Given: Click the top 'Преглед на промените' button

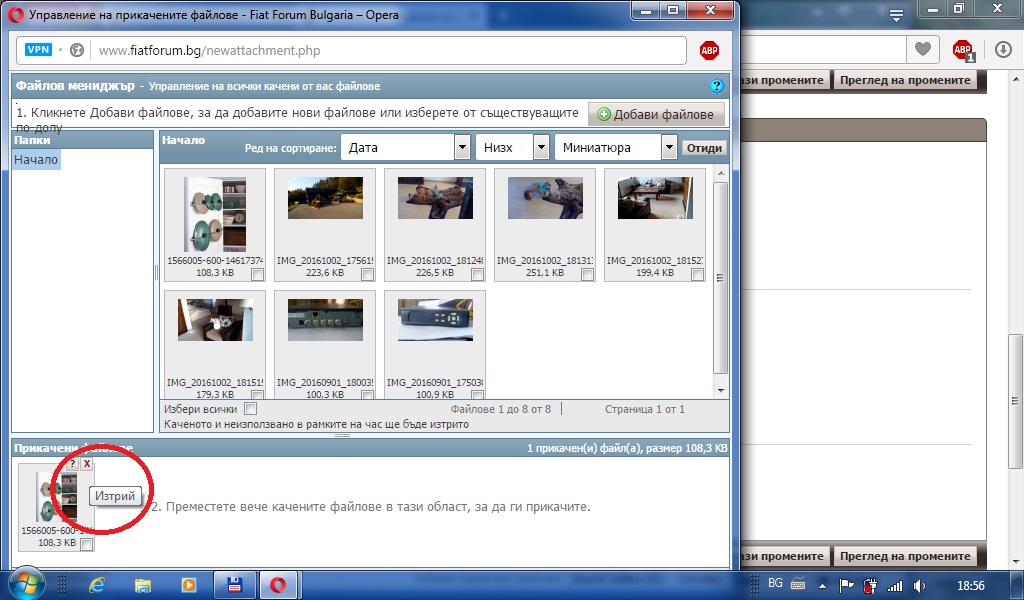Looking at the screenshot, I should click(905, 80).
